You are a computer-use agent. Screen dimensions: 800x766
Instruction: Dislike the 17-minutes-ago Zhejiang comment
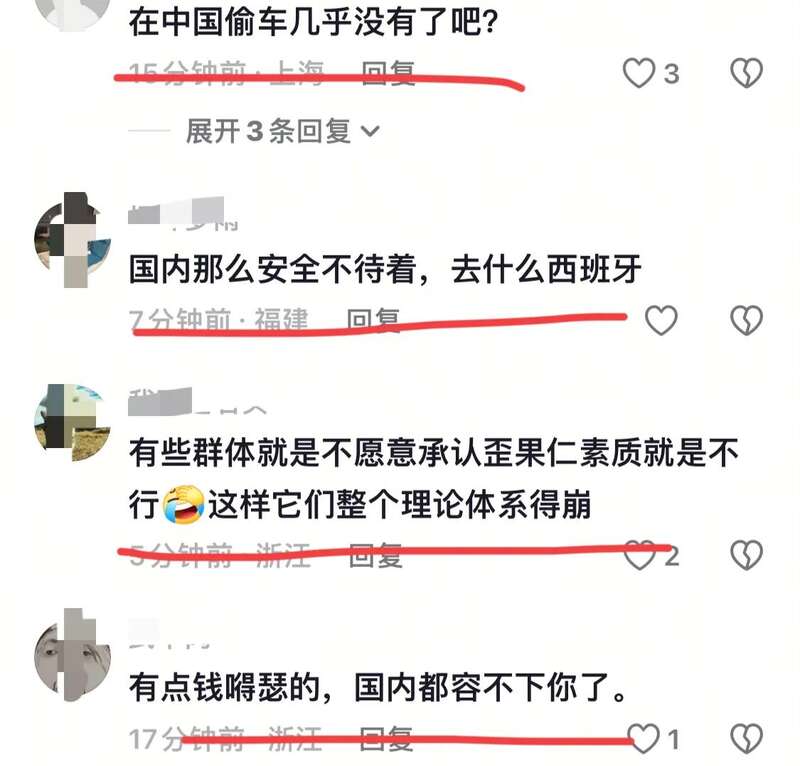tap(746, 738)
